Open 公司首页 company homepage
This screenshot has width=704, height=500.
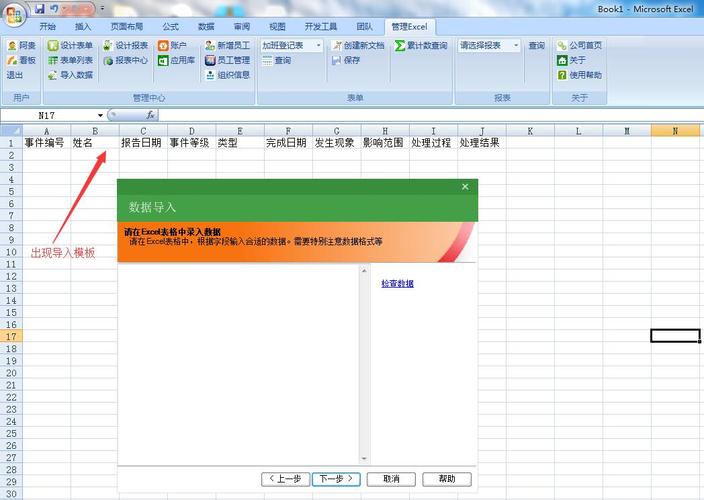click(x=579, y=45)
